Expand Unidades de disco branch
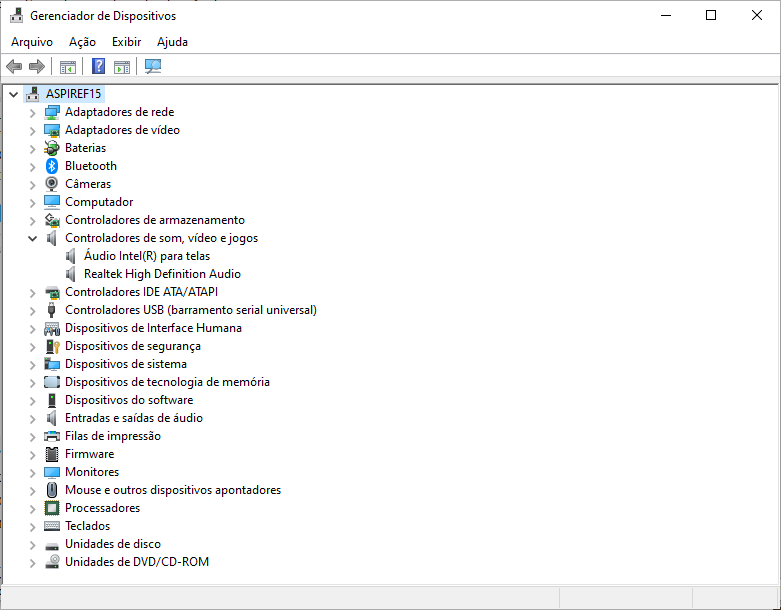The image size is (781, 610). pyautogui.click(x=33, y=545)
